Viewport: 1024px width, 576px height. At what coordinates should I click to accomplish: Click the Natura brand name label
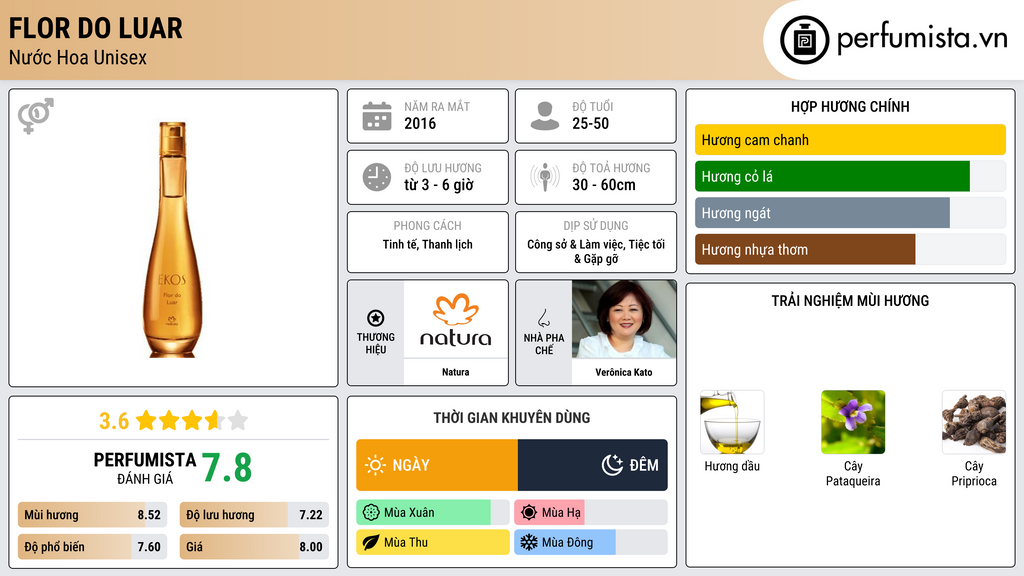coord(456,372)
